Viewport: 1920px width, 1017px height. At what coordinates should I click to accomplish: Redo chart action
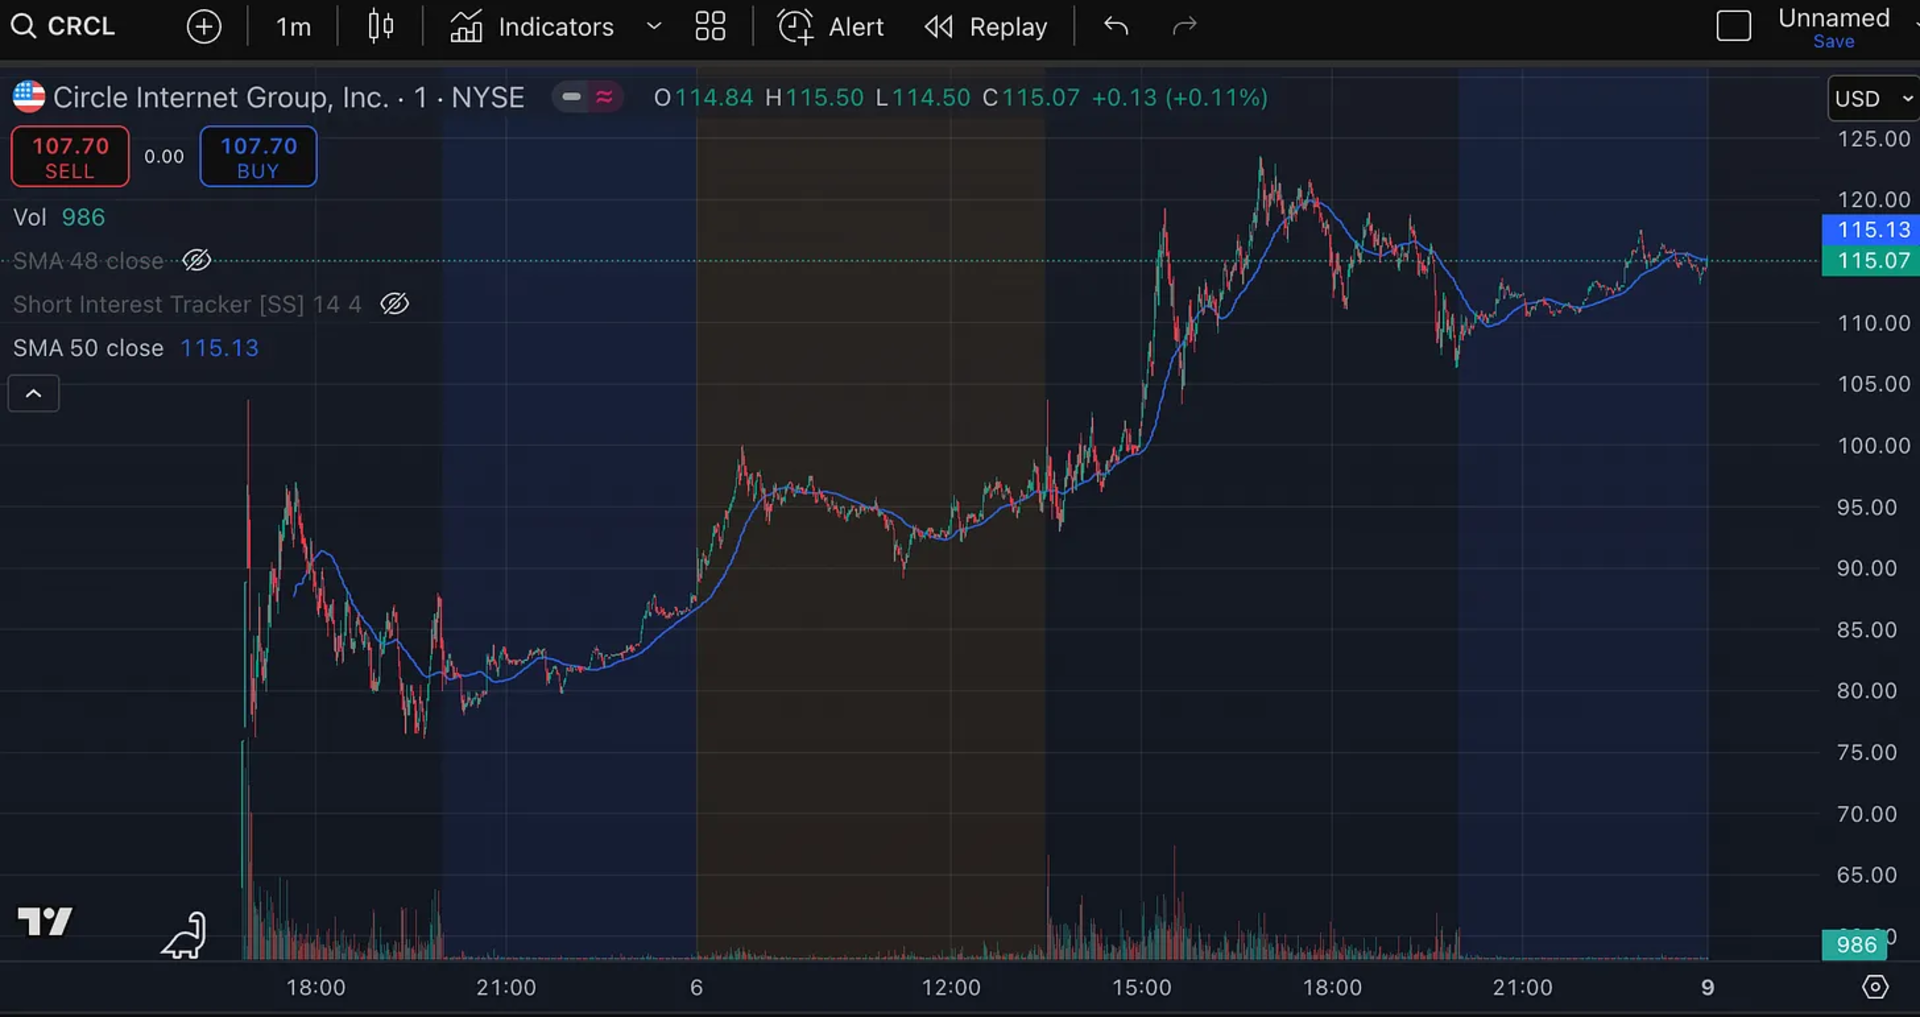tap(1184, 26)
